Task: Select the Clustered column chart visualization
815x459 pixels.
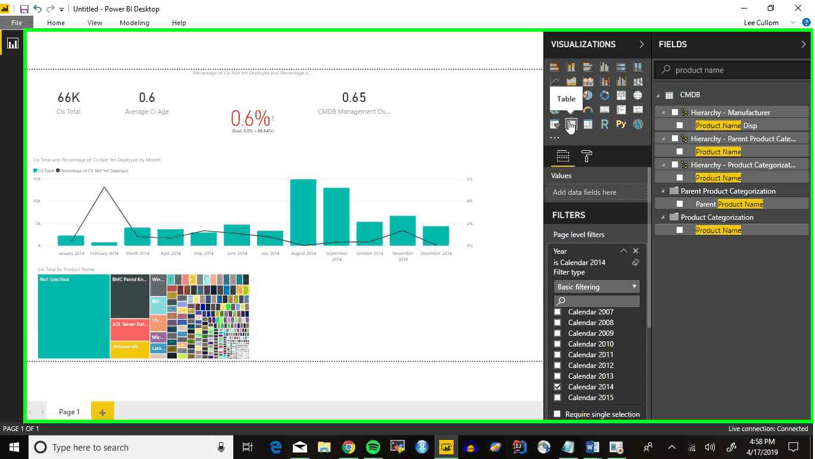Action: [604, 67]
